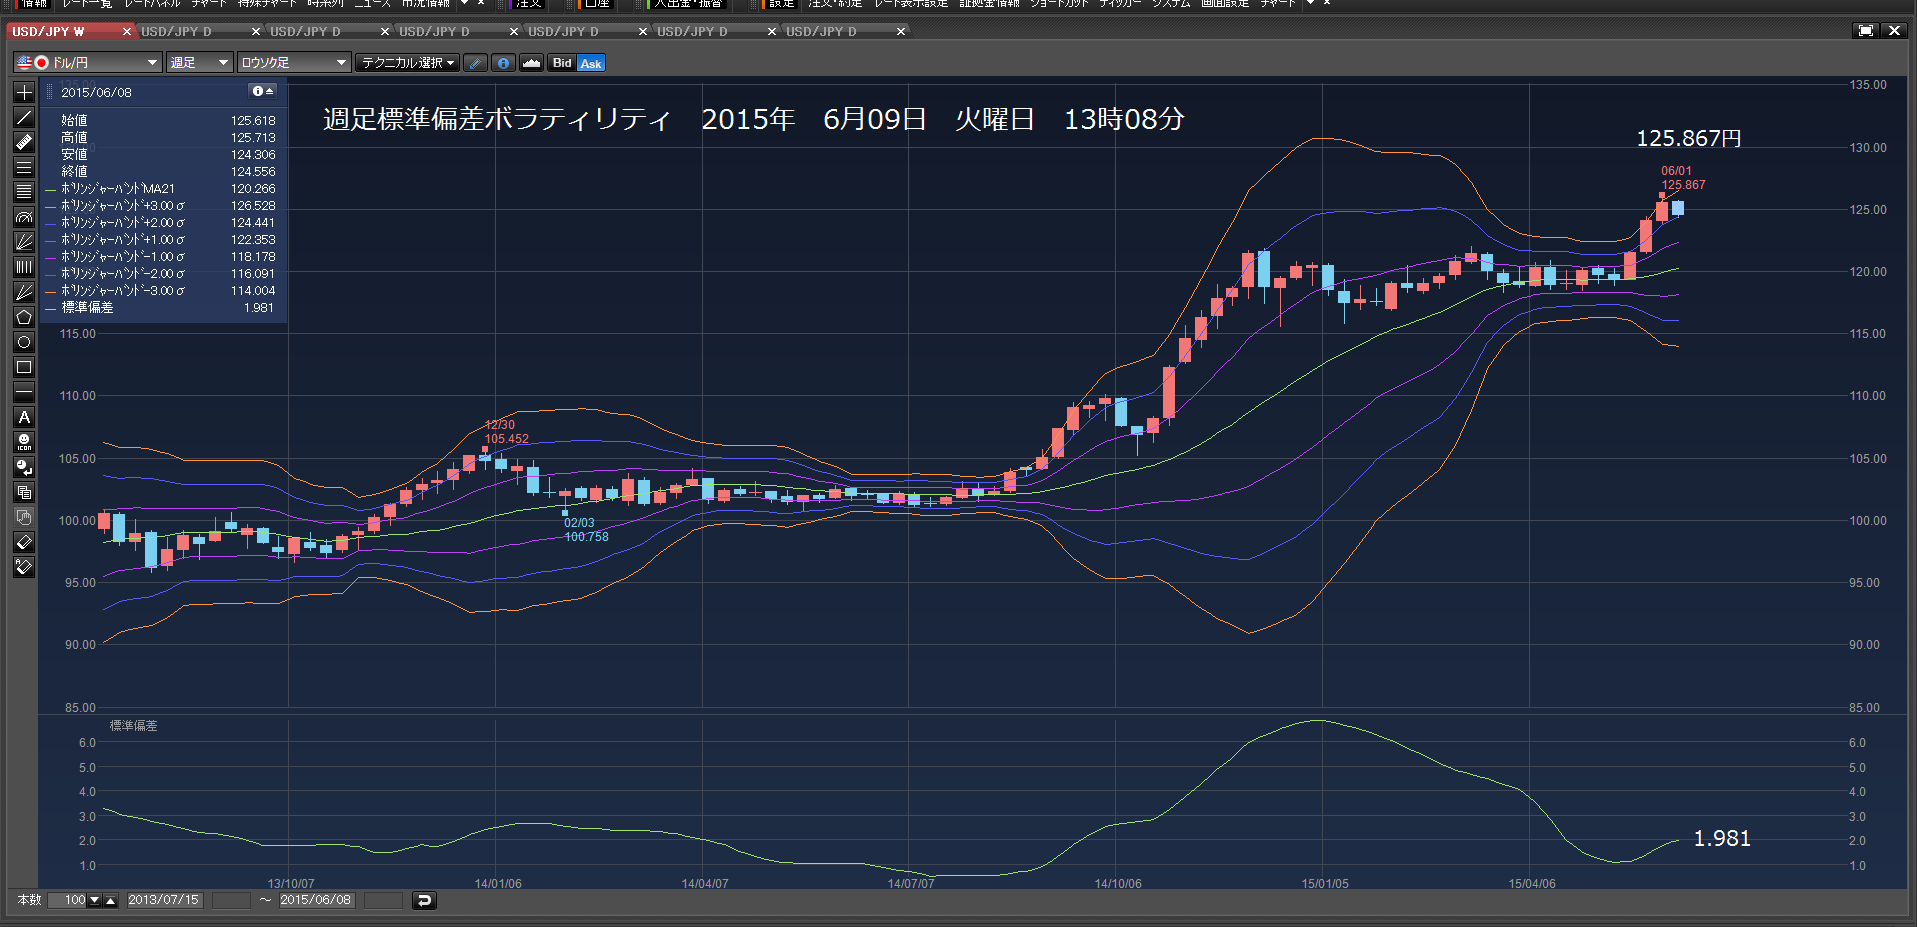Click the ボリンジャーバンド-3.00σ legend row
The image size is (1917, 927).
tap(161, 291)
